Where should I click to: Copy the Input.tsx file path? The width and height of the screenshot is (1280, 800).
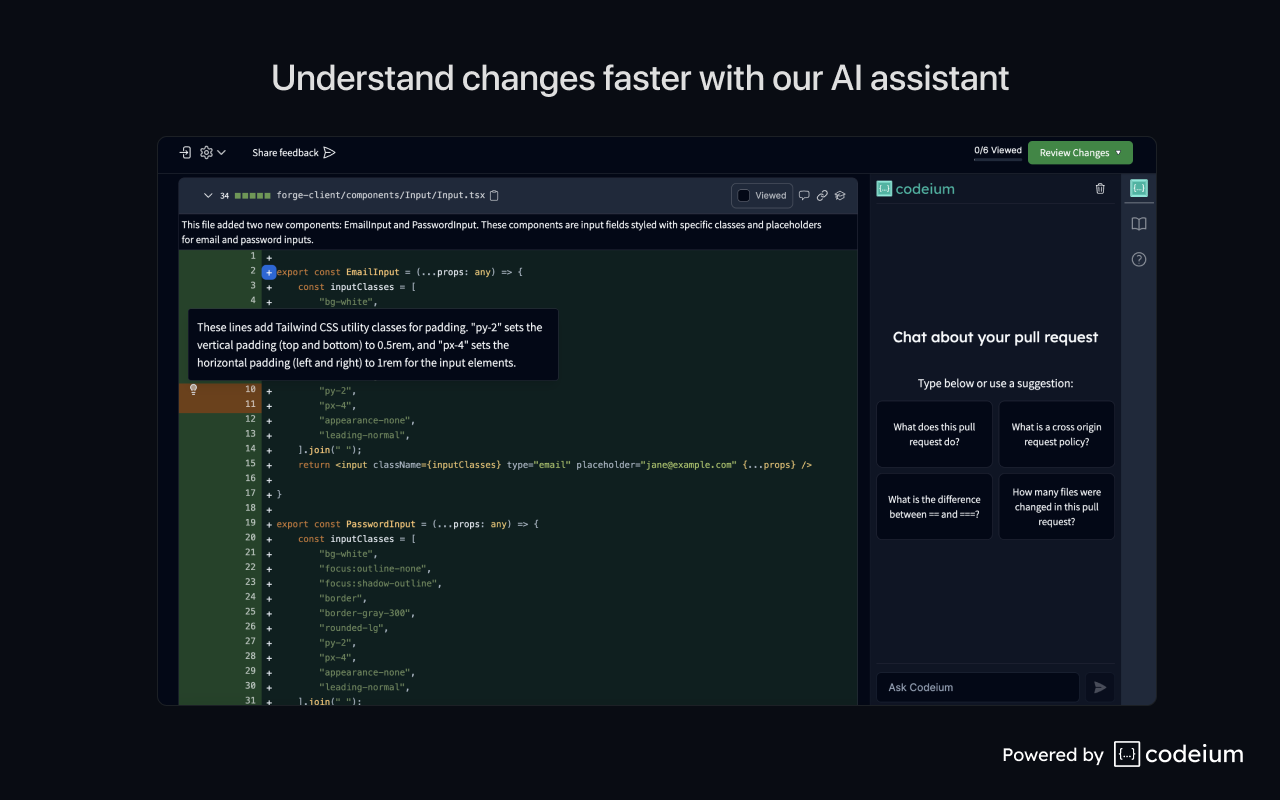494,195
